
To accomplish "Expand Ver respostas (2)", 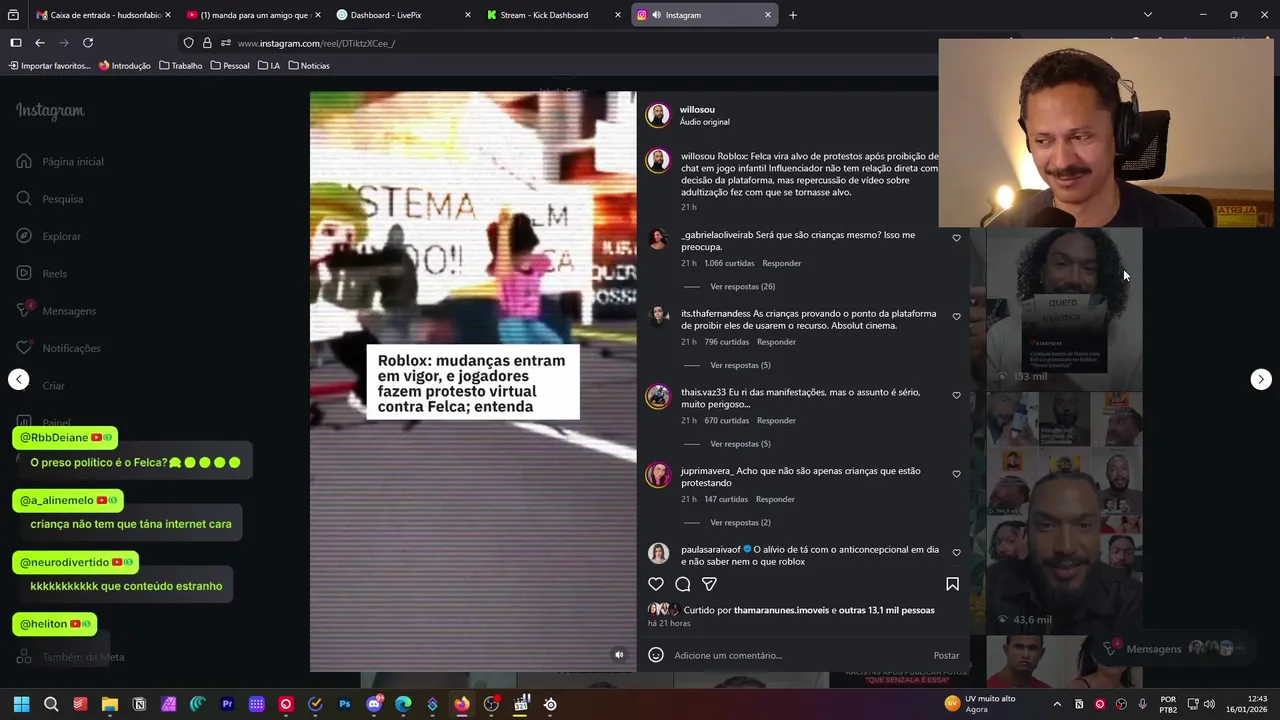I will click(740, 523).
